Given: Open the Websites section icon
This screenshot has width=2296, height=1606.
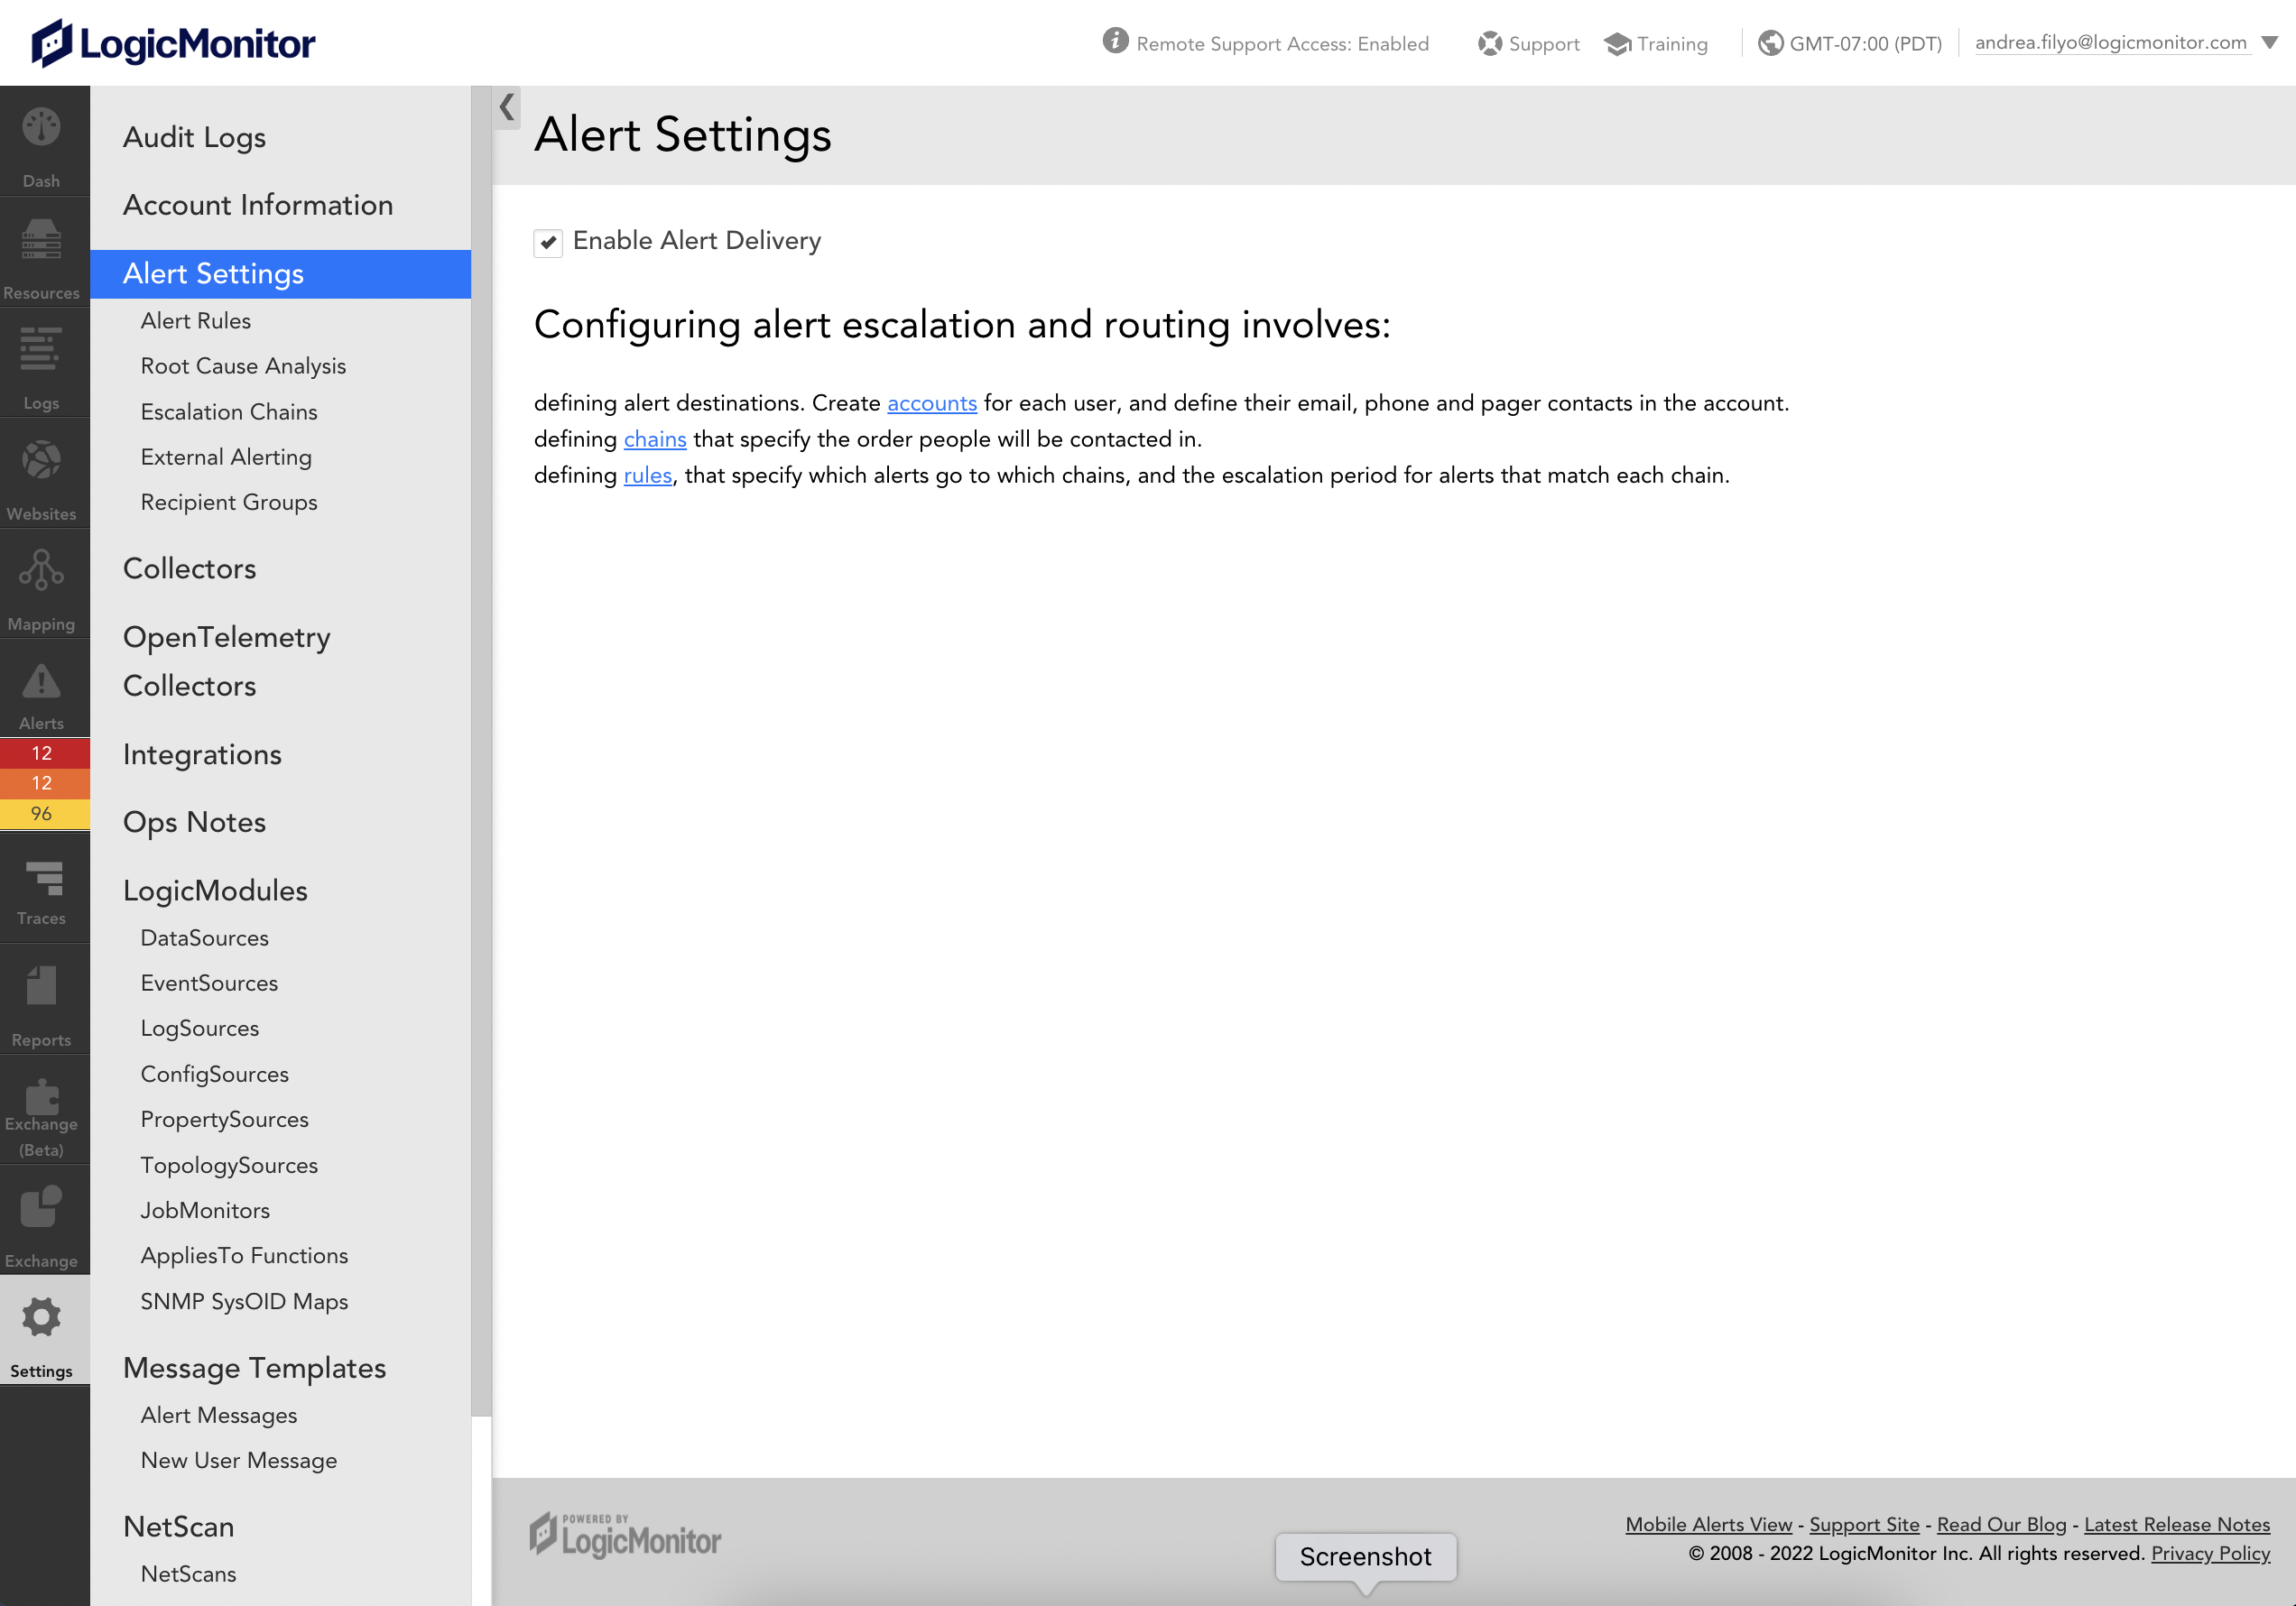Looking at the screenshot, I should (x=41, y=460).
